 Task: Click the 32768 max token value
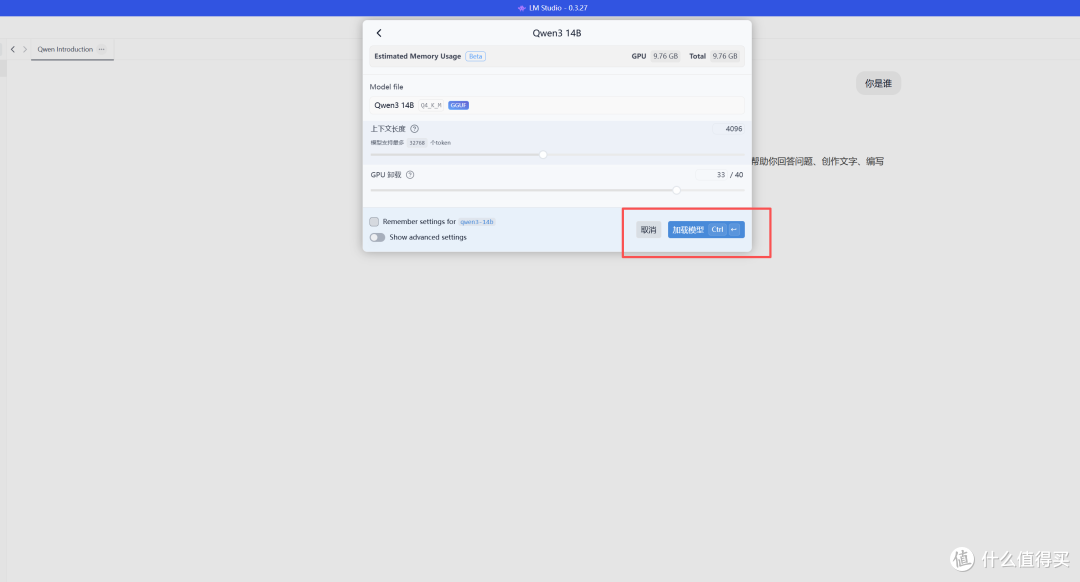[417, 143]
